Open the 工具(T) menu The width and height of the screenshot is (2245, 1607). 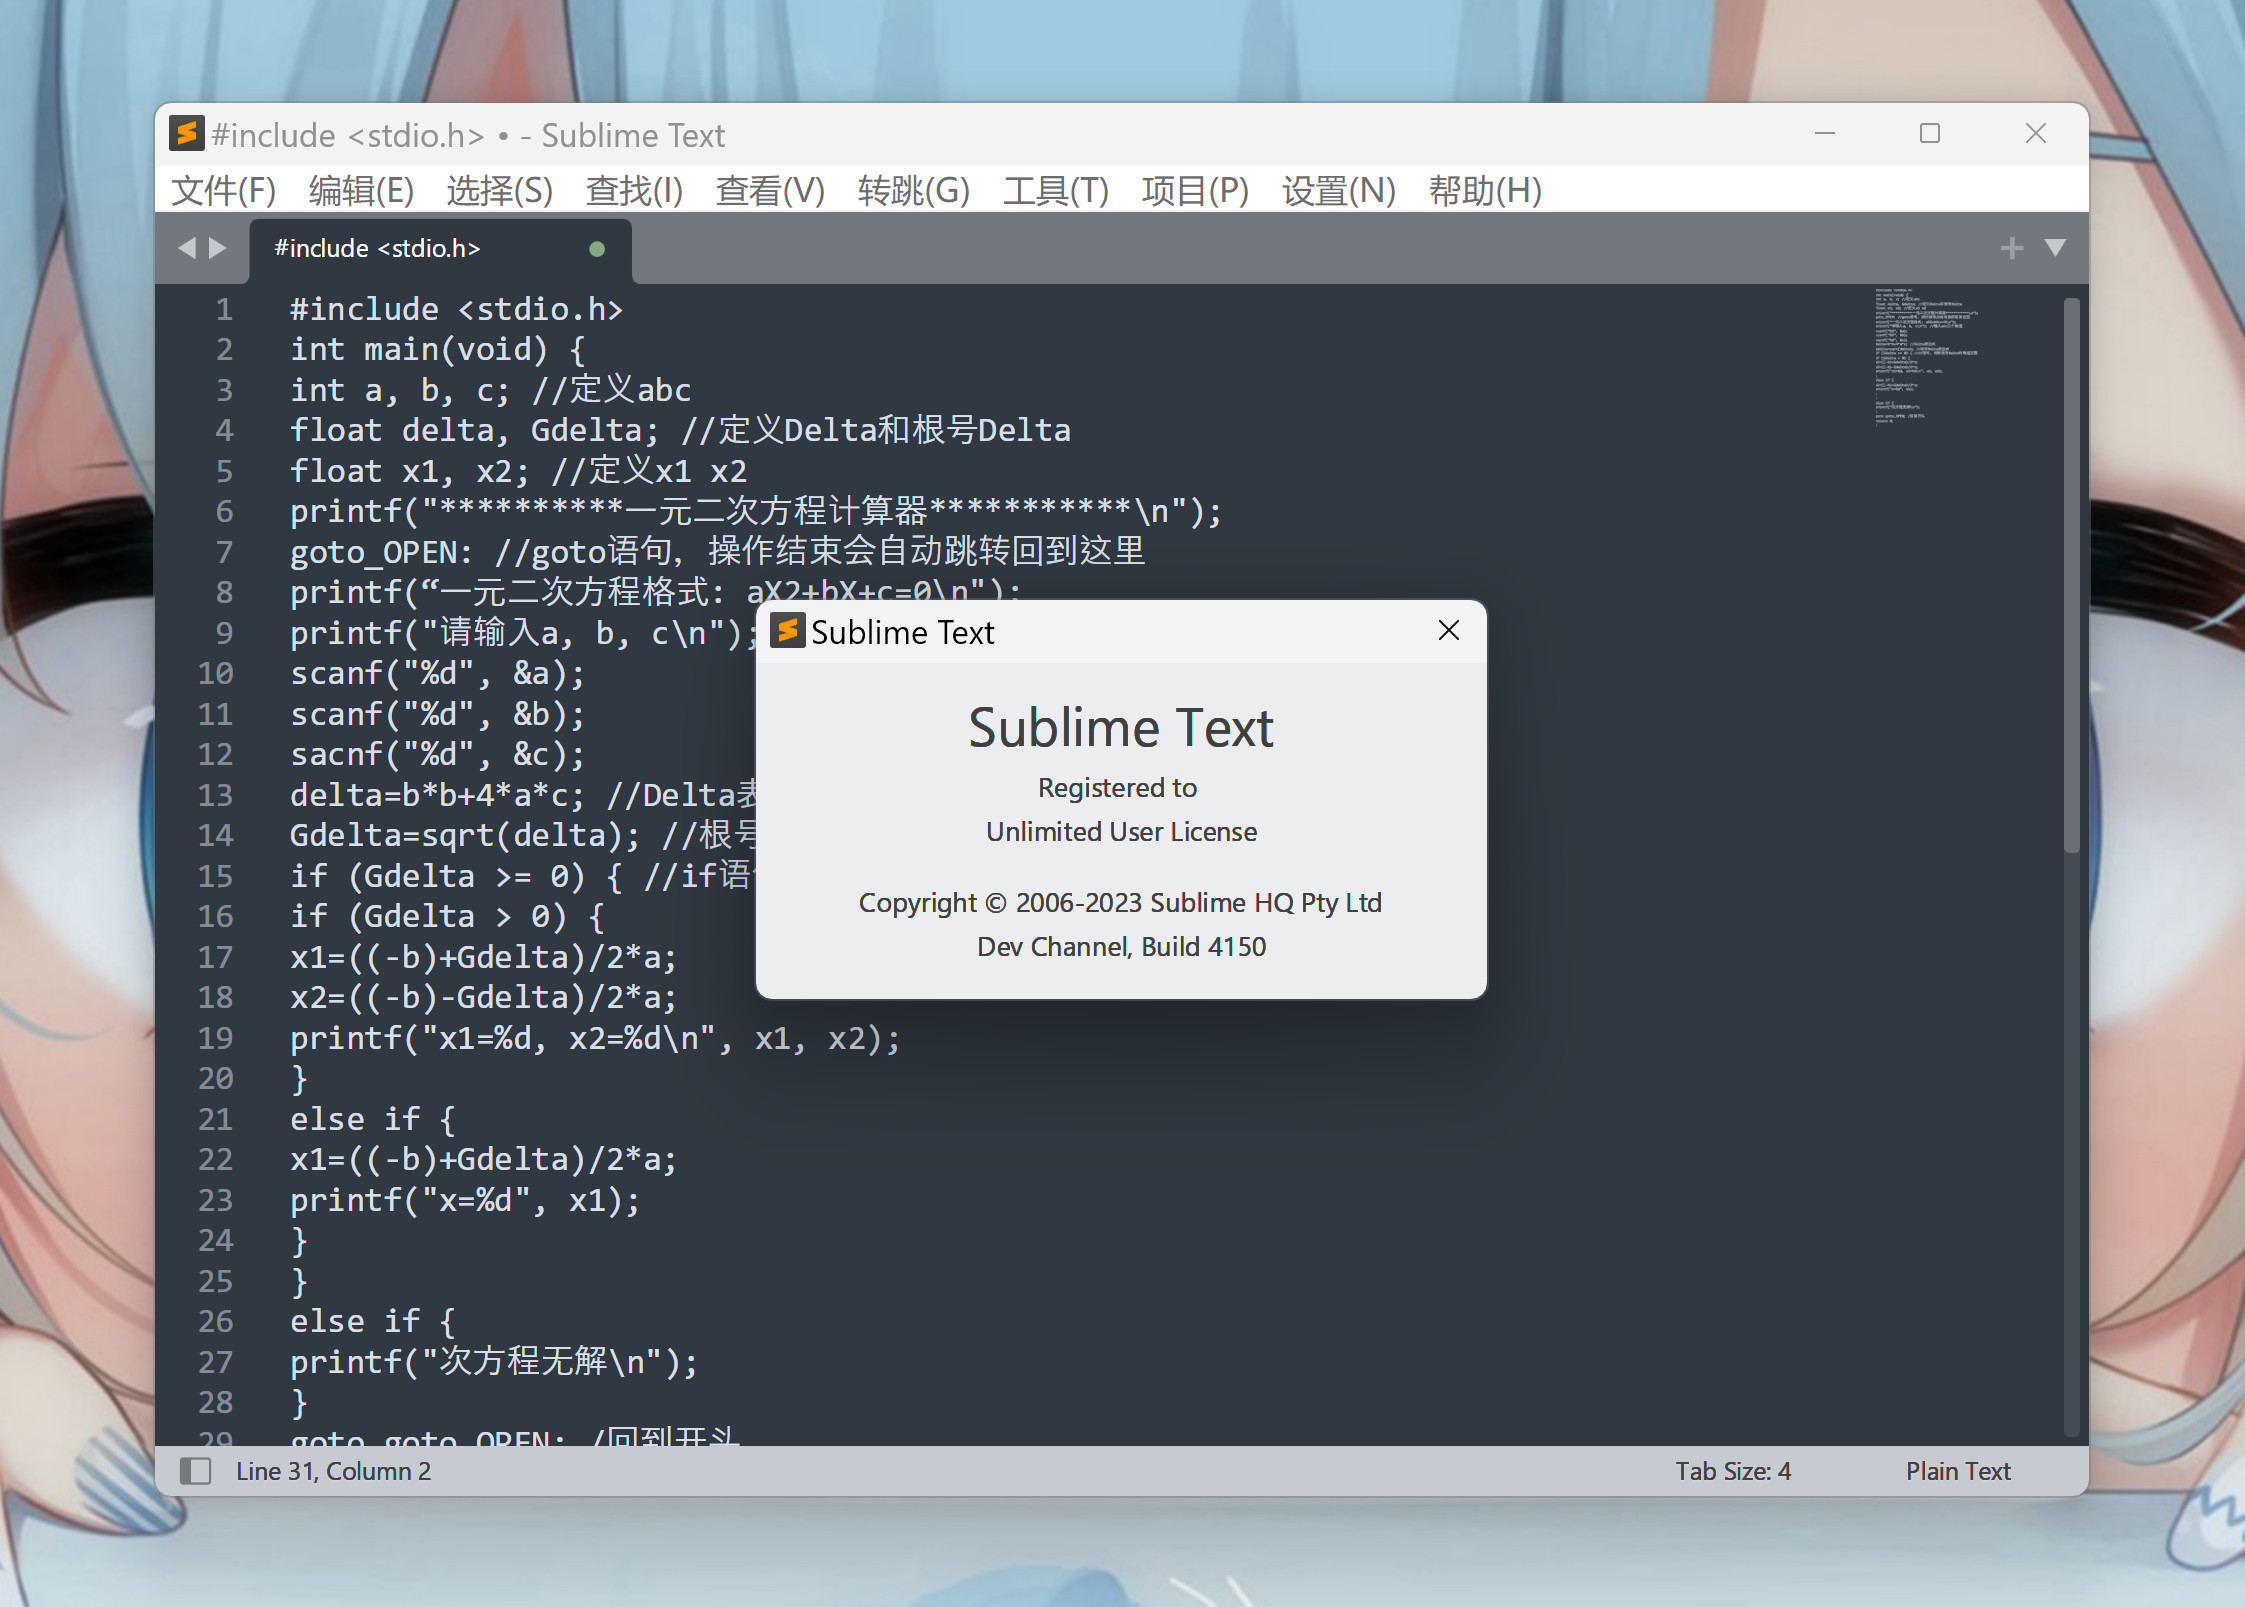[x=1056, y=190]
